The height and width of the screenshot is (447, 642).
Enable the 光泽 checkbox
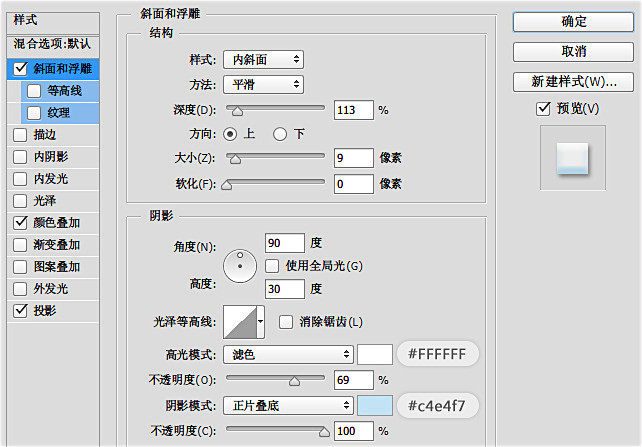20,201
